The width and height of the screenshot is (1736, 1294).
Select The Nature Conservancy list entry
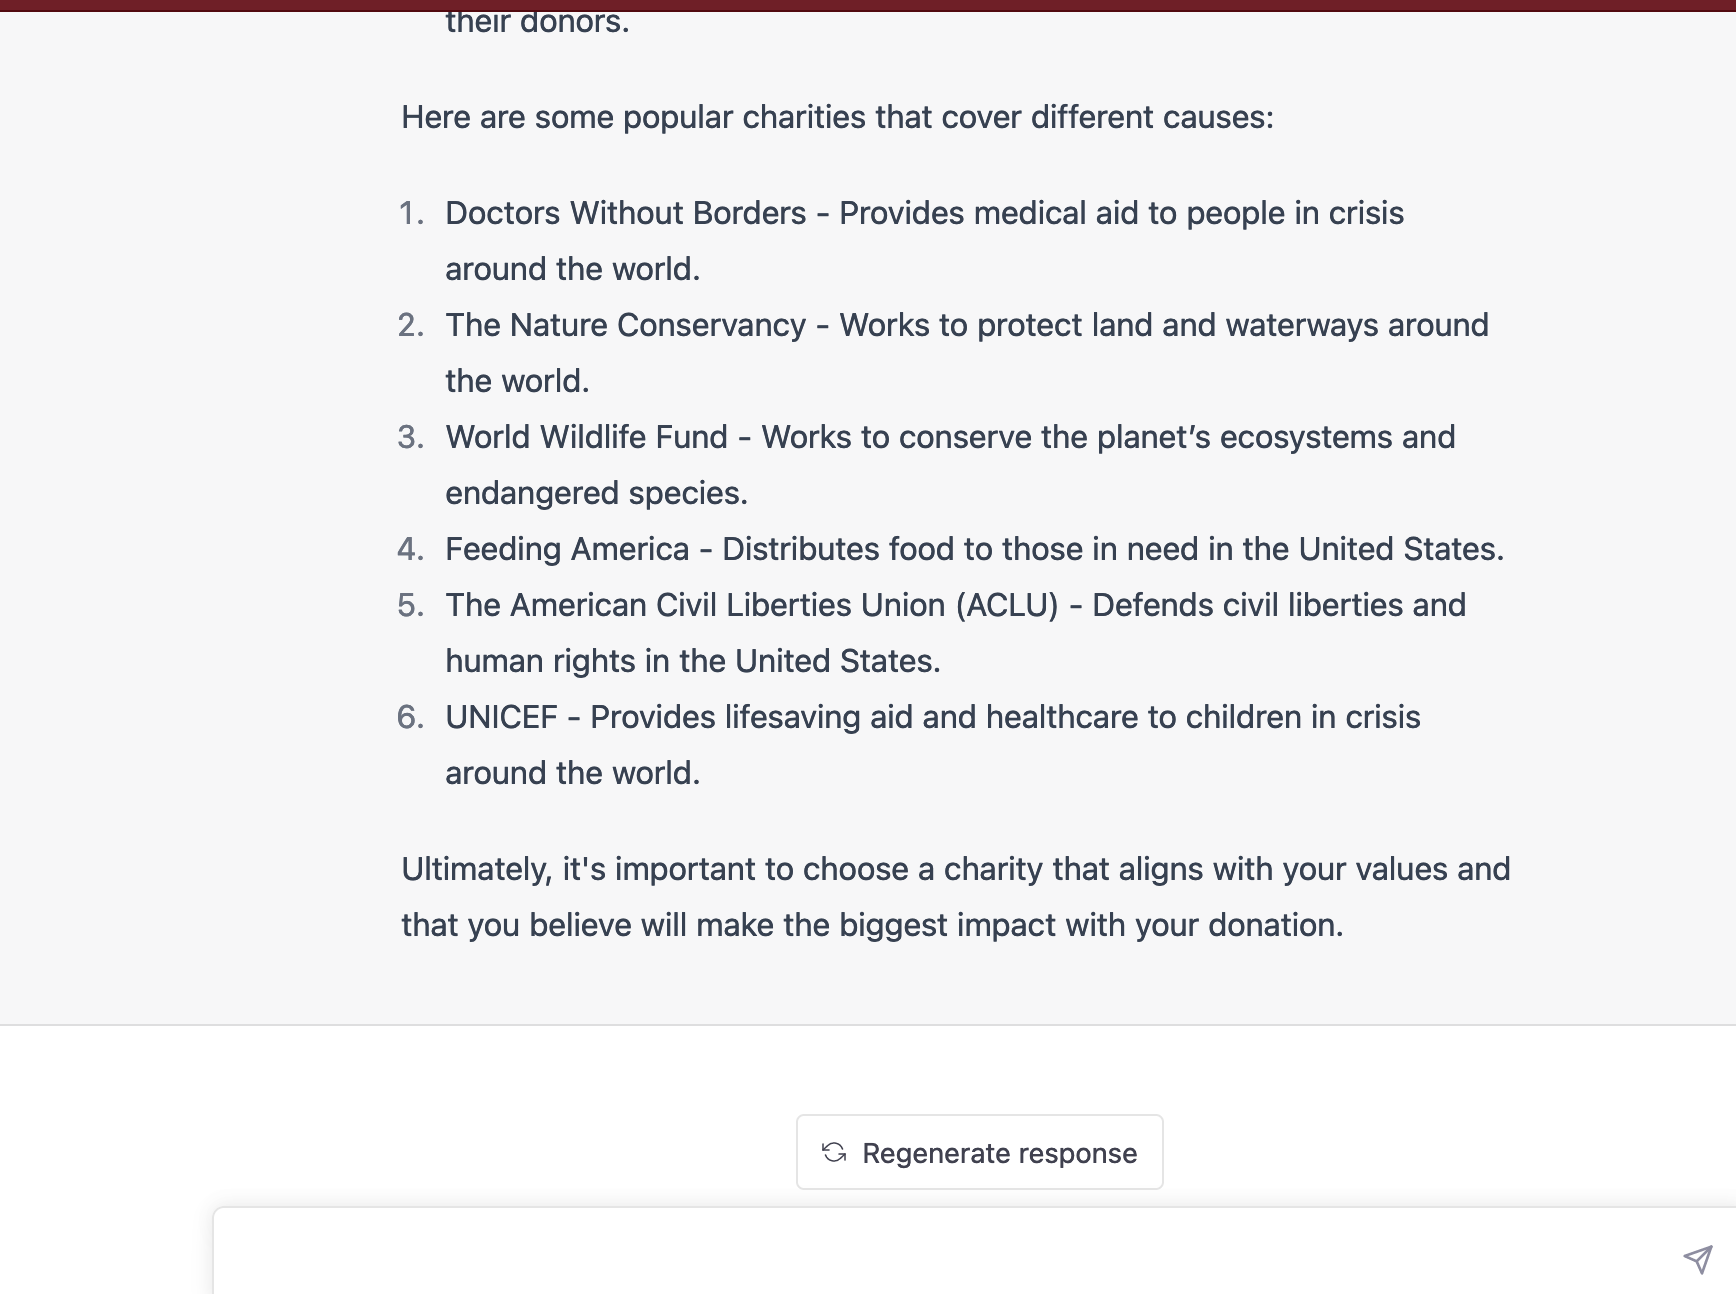pyautogui.click(x=625, y=325)
